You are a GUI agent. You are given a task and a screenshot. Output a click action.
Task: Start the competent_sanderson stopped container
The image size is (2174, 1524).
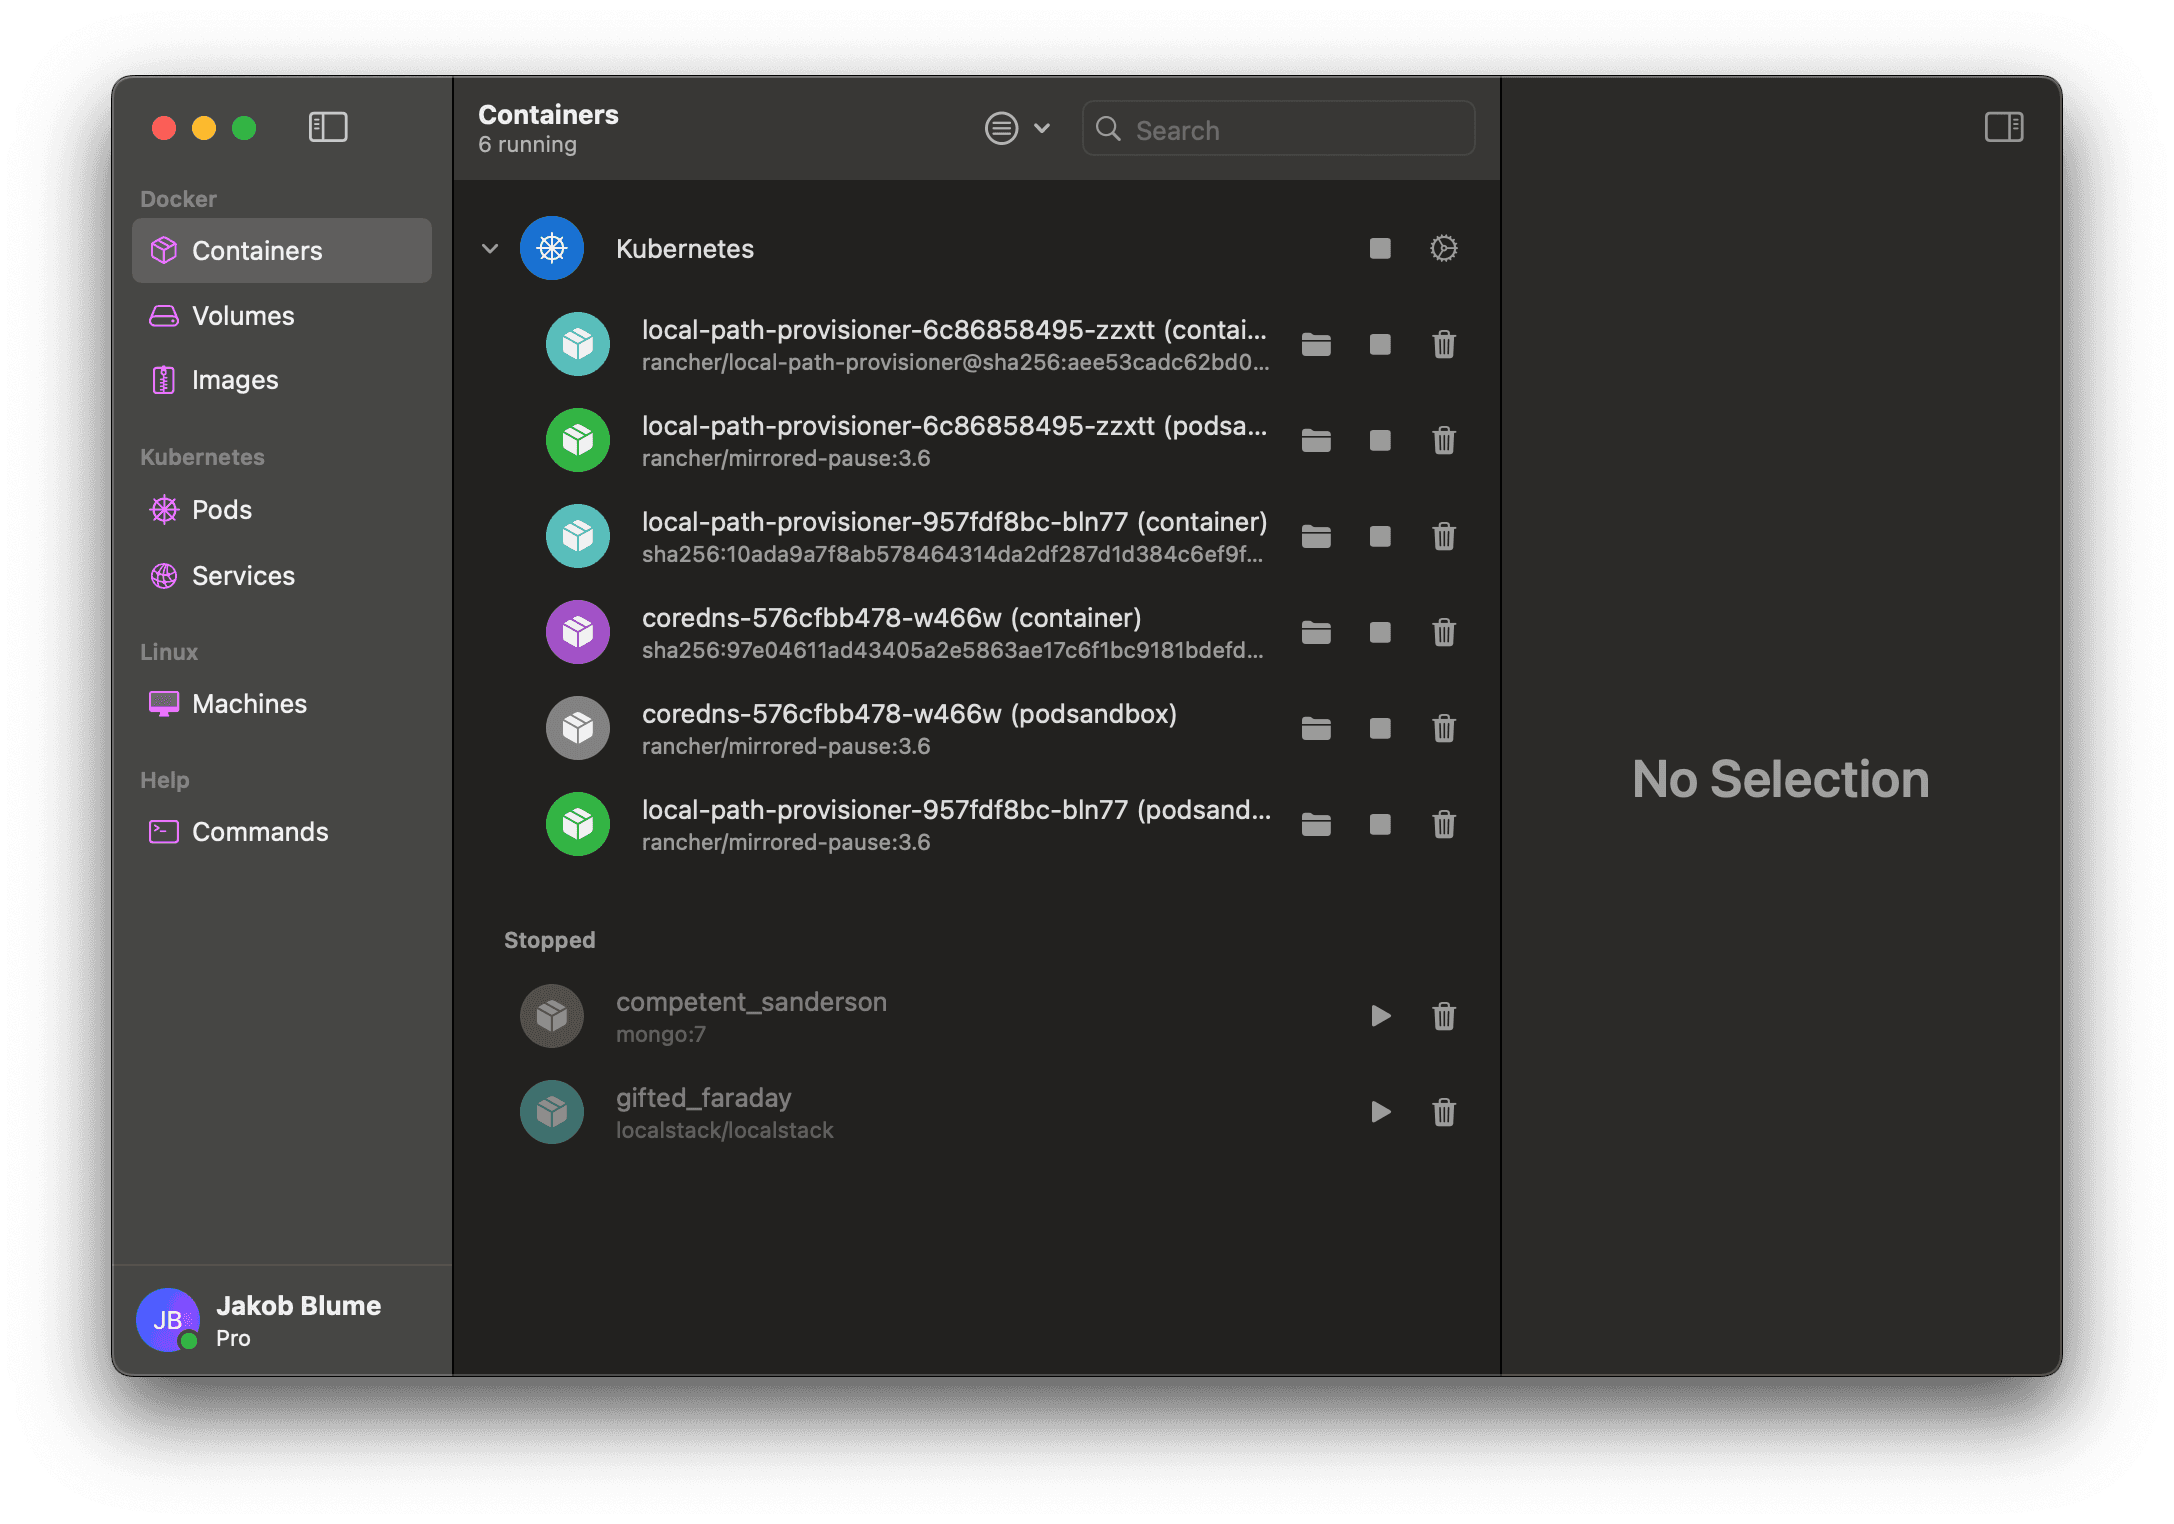pos(1381,1015)
